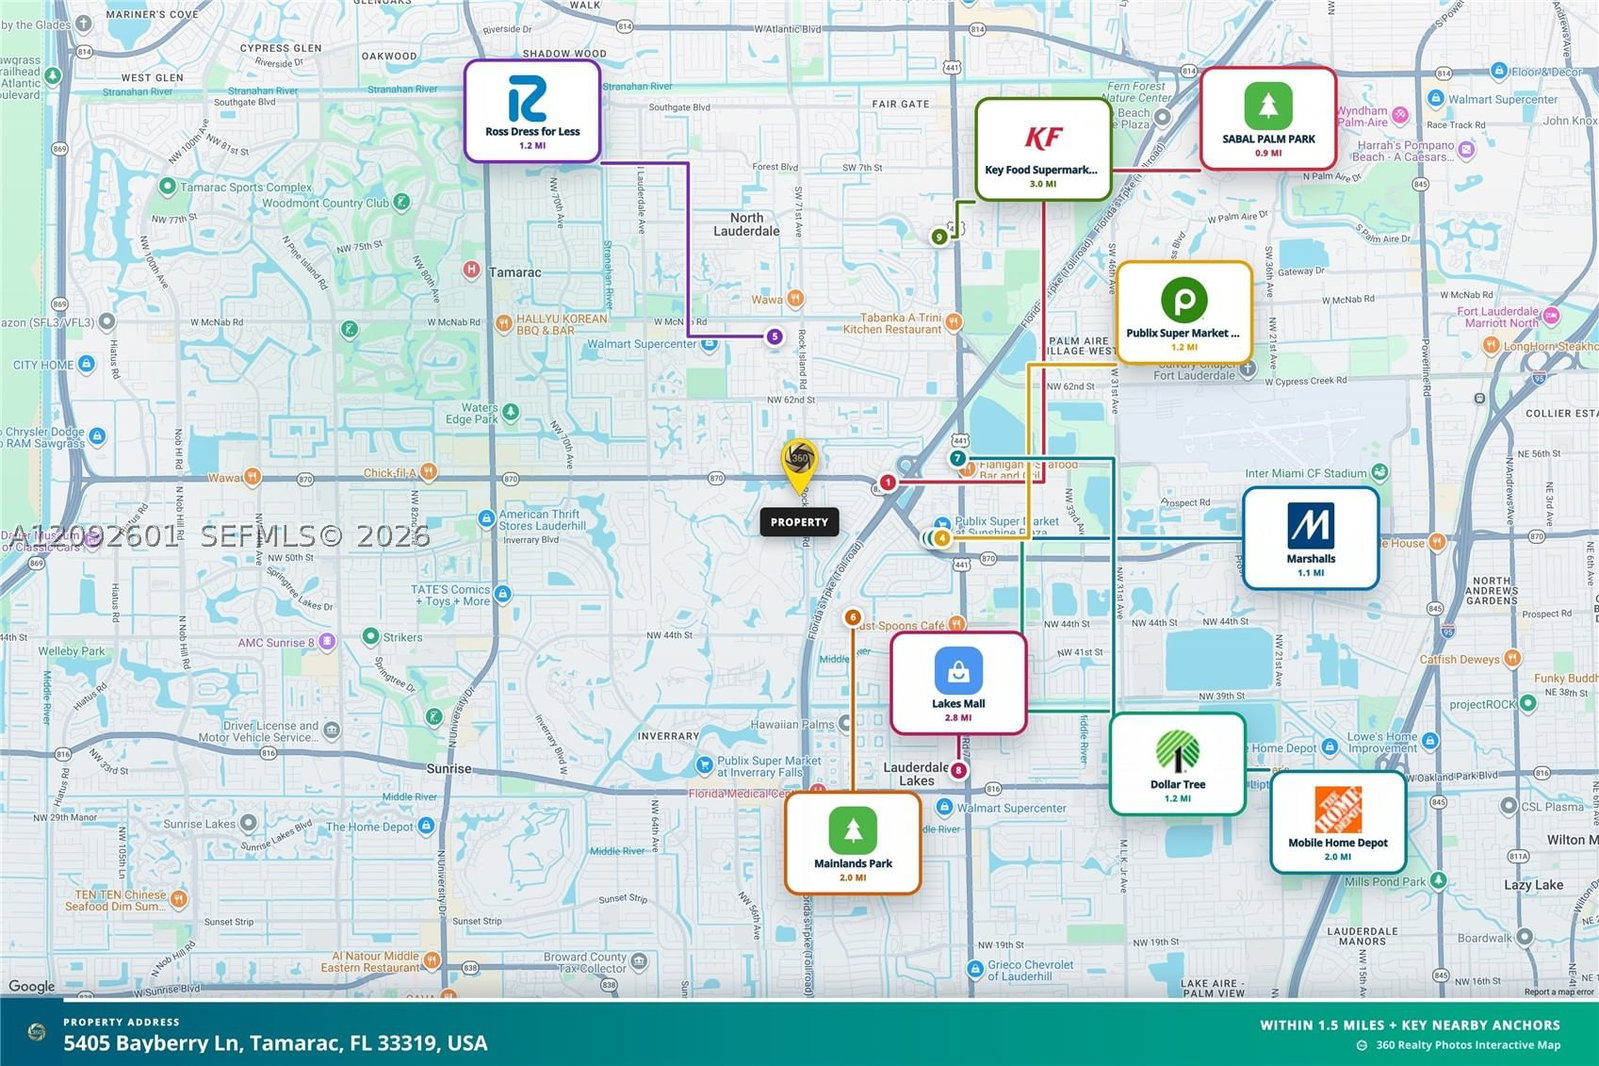The width and height of the screenshot is (1599, 1066).
Task: Click the purple route marker number 5
Action: (774, 337)
